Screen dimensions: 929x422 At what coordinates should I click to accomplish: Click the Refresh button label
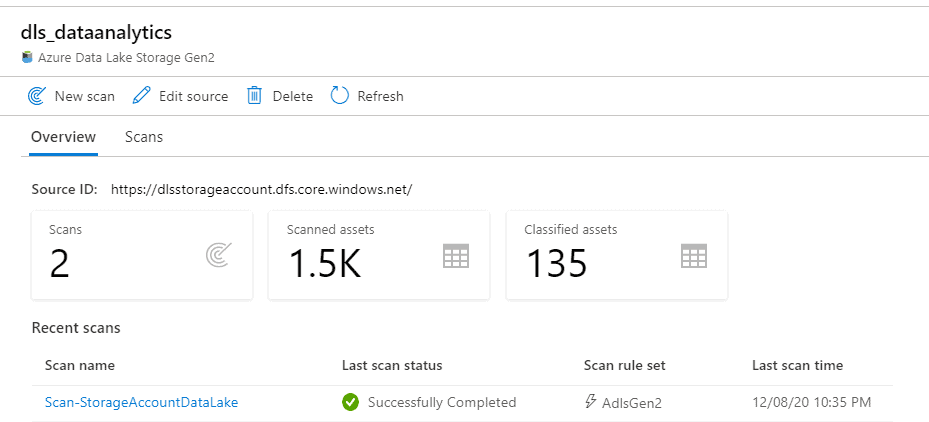point(380,96)
